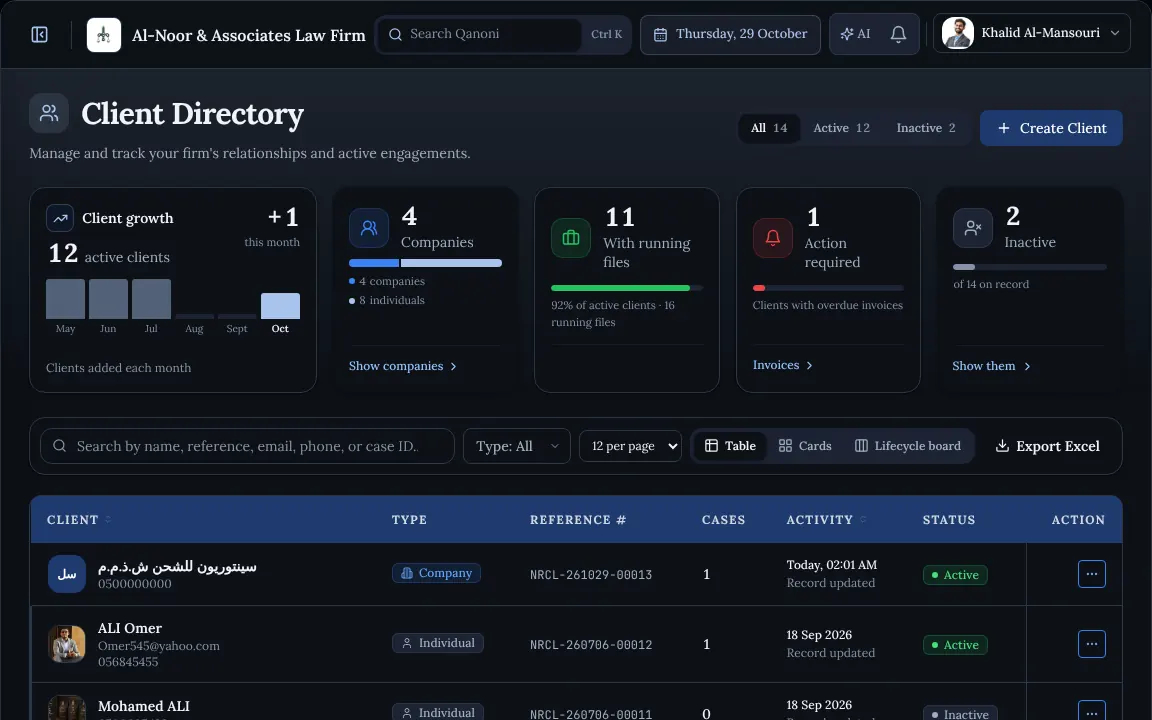The height and width of the screenshot is (720, 1152).
Task: Click the Table view grid icon
Action: 711,446
